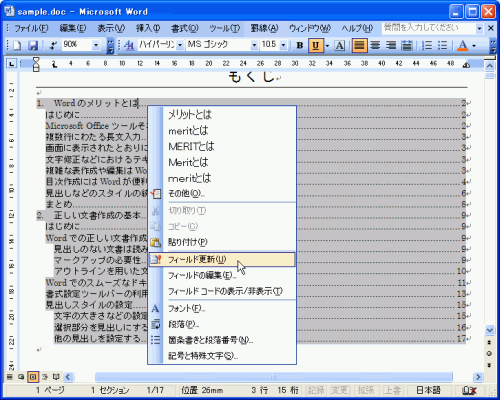Click the horizontal scrollbar thumb
500x400 pixels.
274,377
